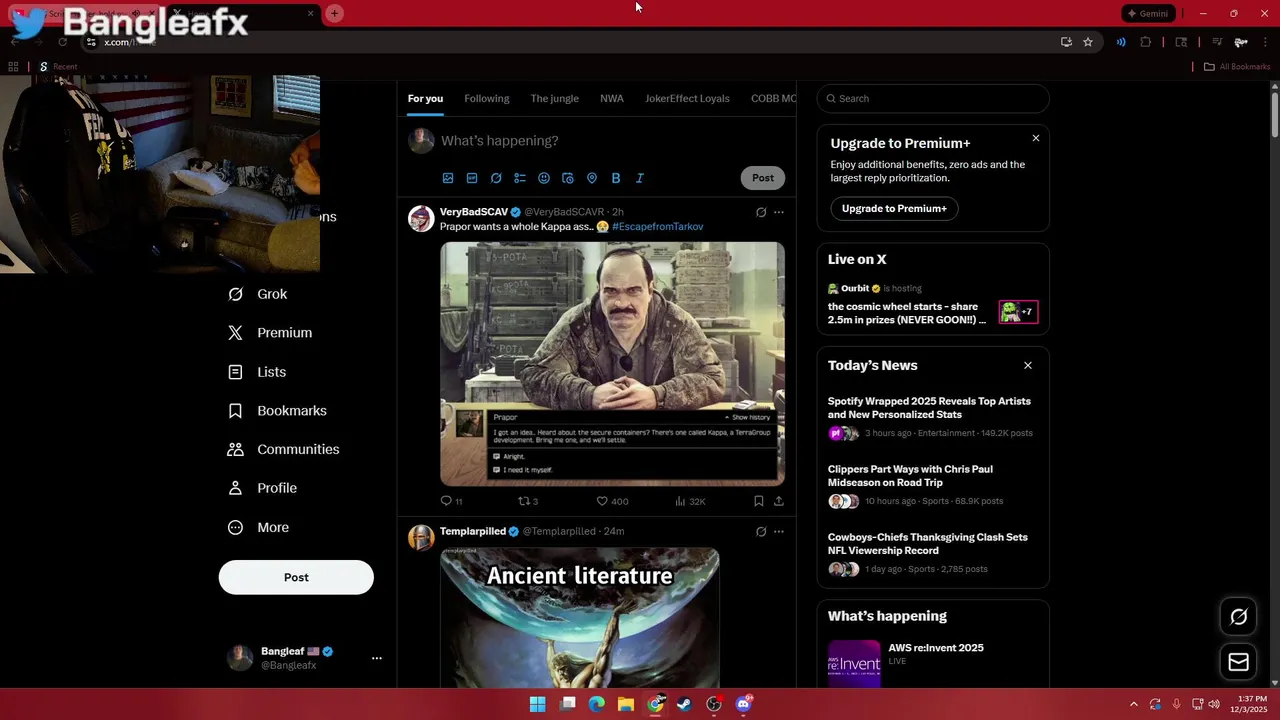This screenshot has height=720, width=1280.
Task: Open the Chrome three-dot menu
Action: tap(1266, 42)
